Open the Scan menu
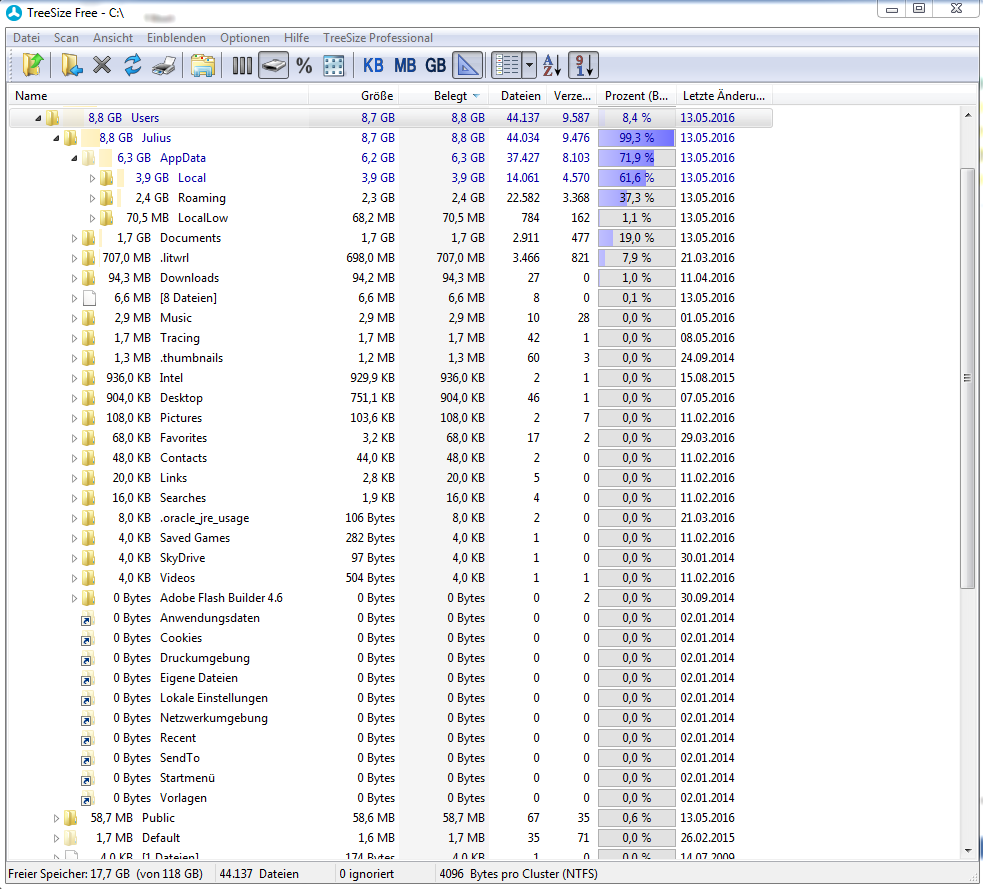This screenshot has width=983, height=889. 66,38
